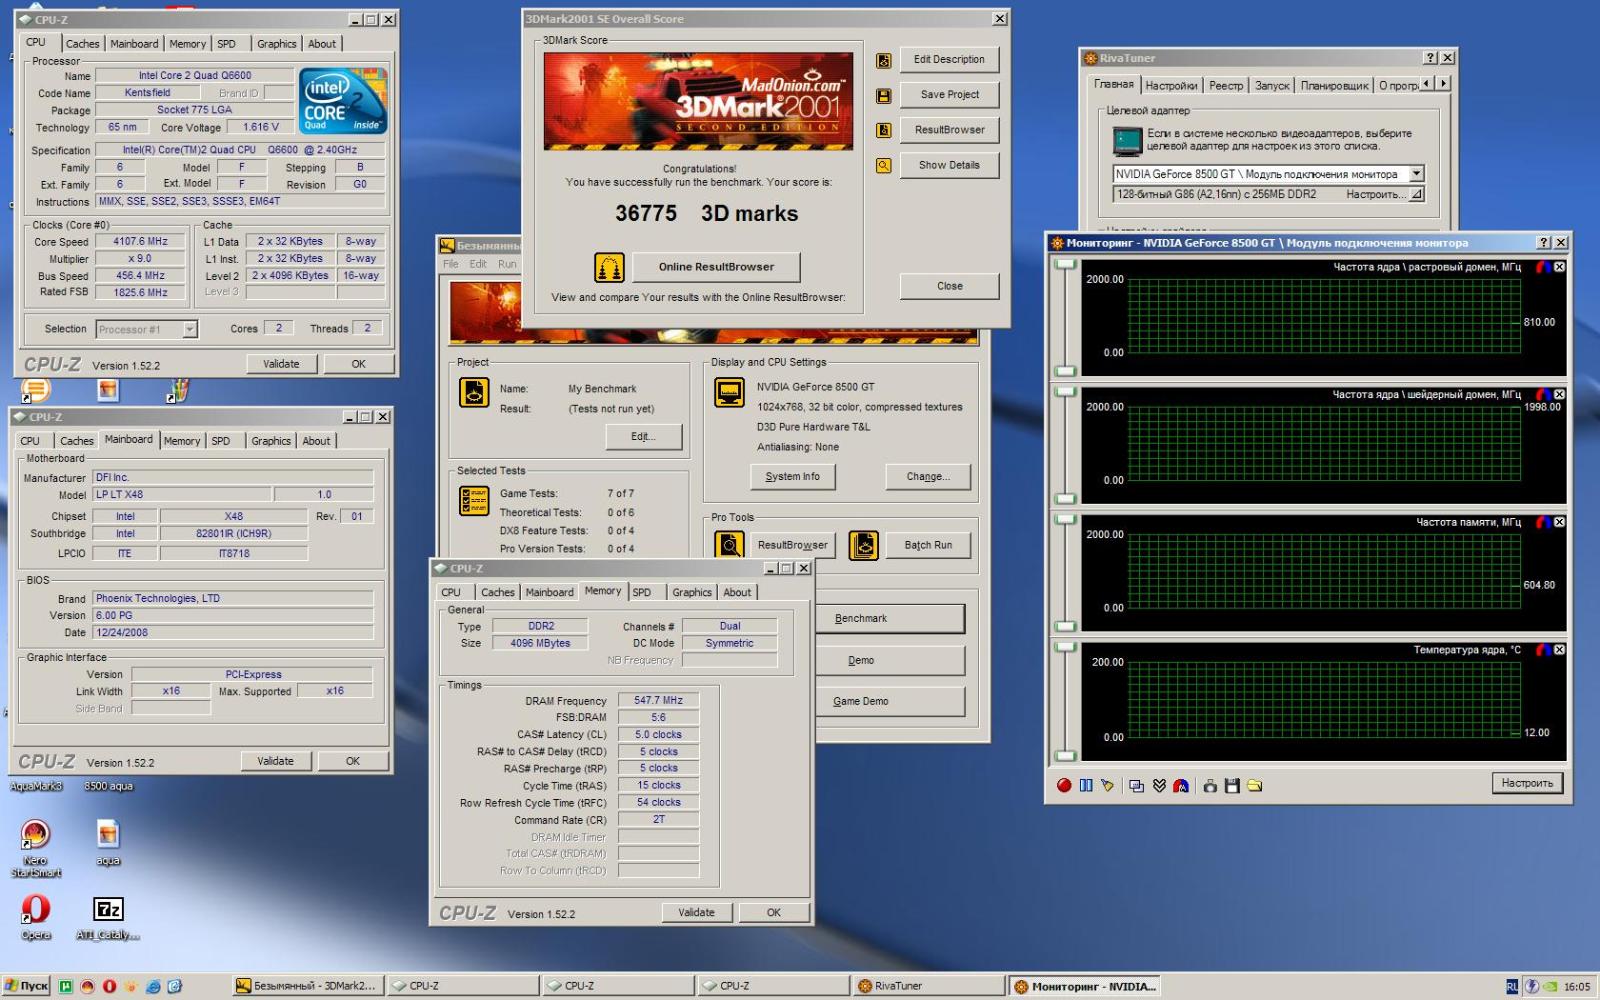The image size is (1600, 1000).
Task: Click Validate in the CPU-Z Memory window
Action: [x=696, y=912]
